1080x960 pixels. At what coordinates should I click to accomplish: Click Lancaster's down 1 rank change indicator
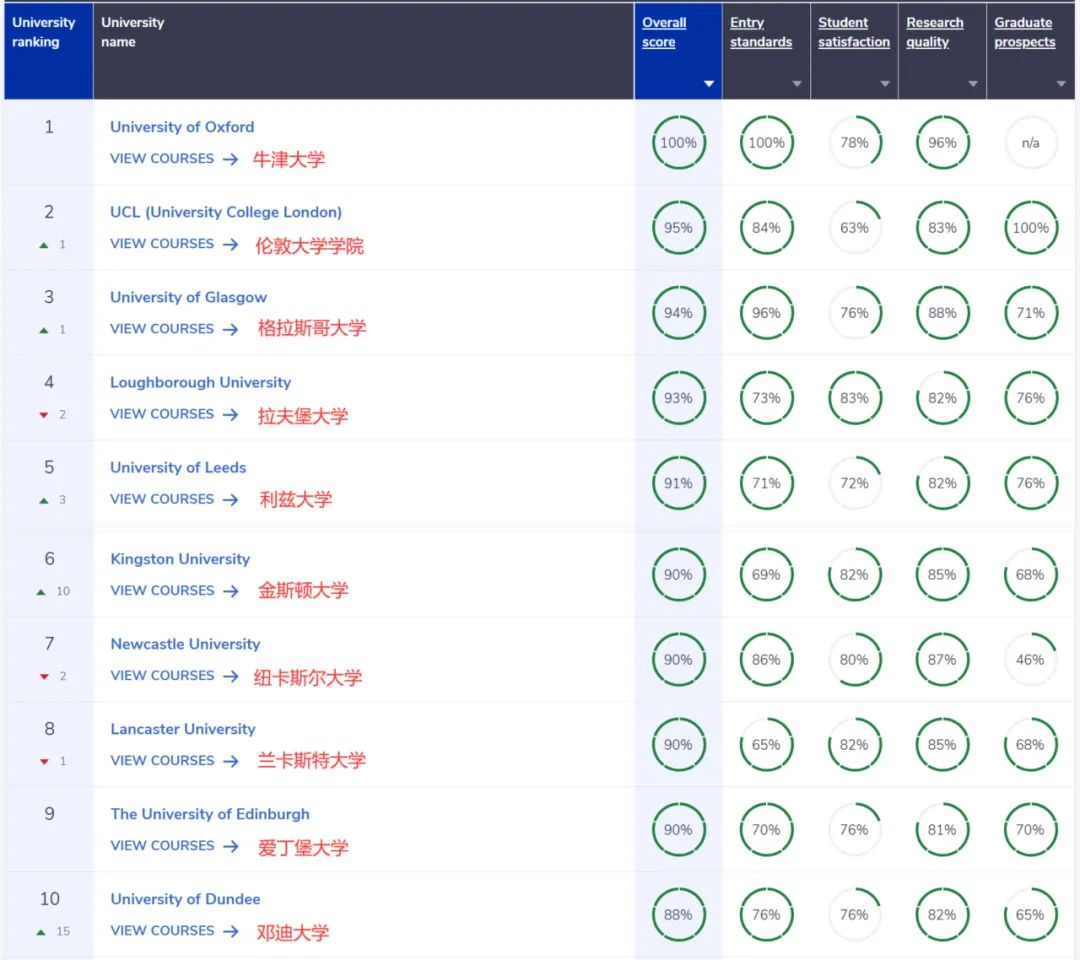53,762
